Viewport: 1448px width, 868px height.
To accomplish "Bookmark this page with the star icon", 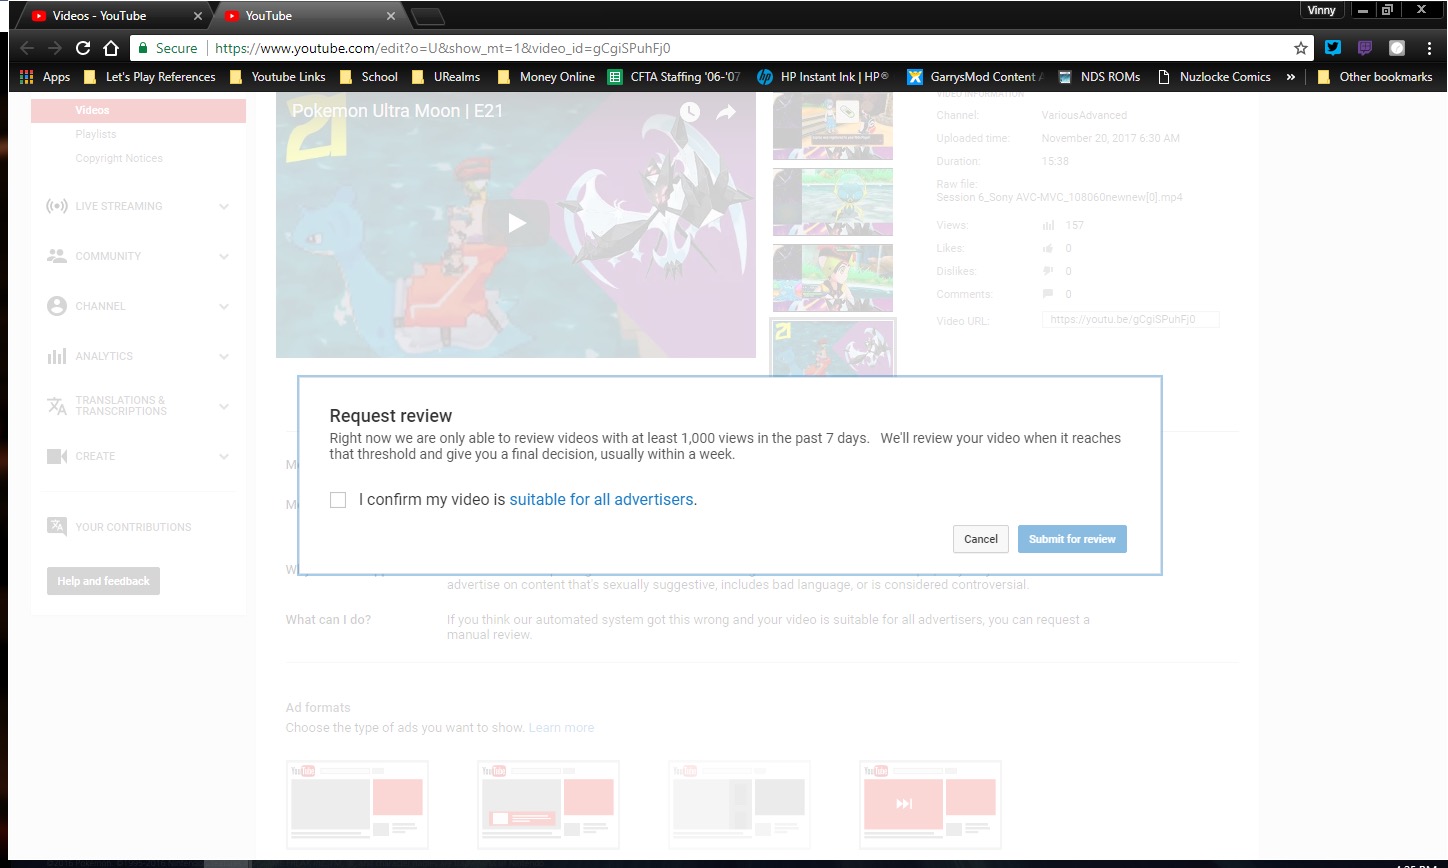I will tap(1301, 48).
